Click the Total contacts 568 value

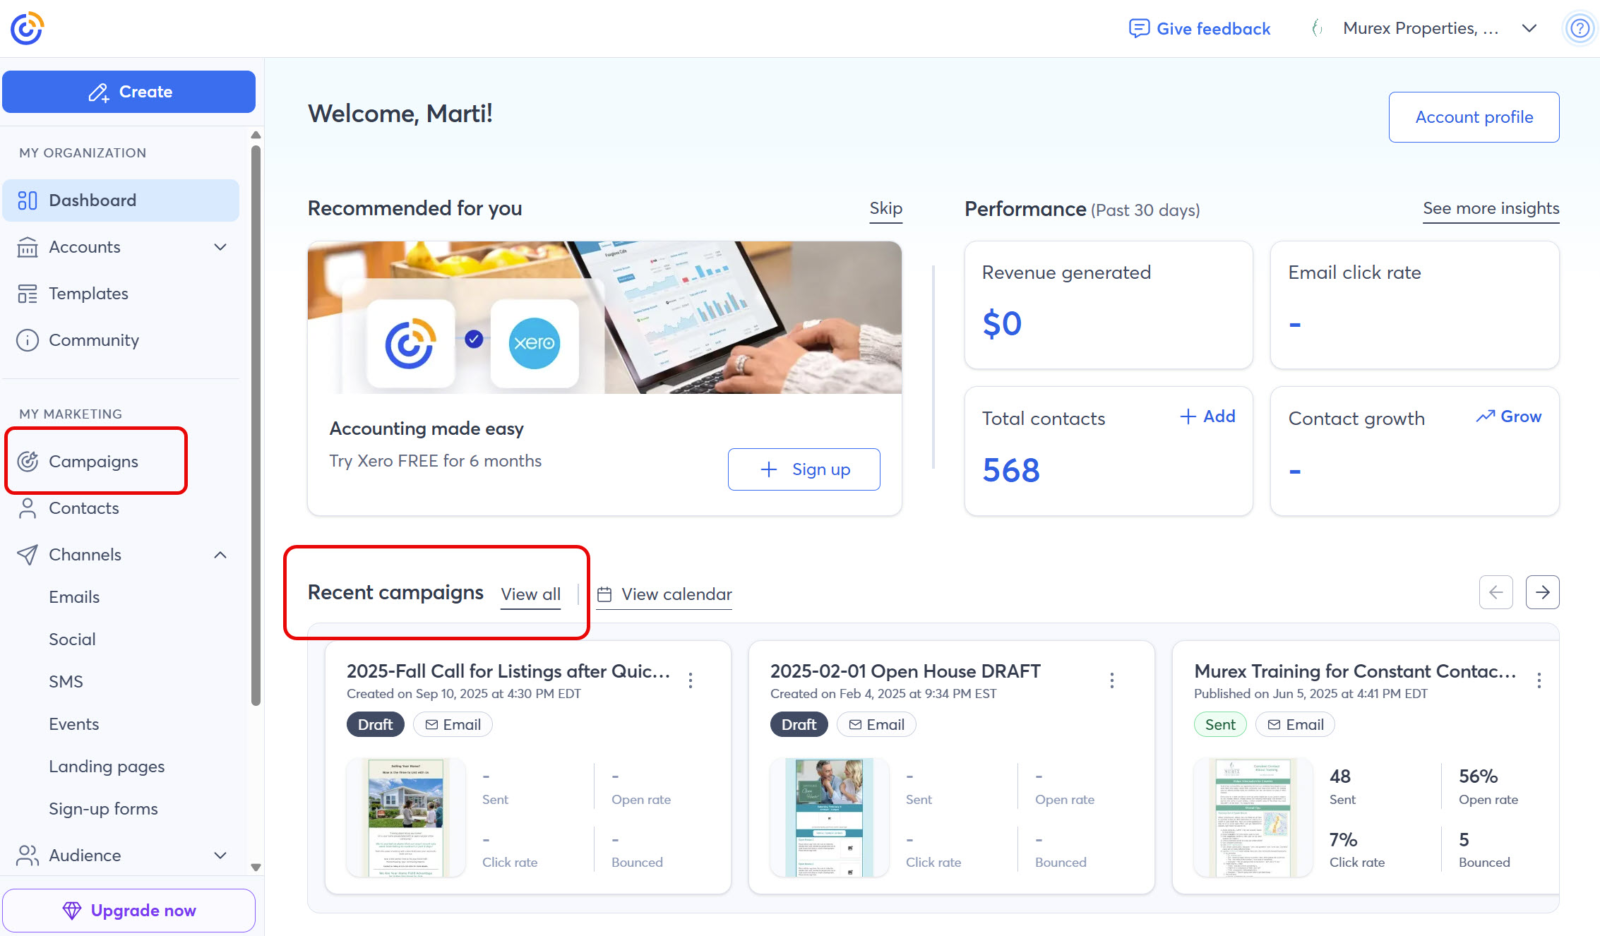coord(1011,470)
